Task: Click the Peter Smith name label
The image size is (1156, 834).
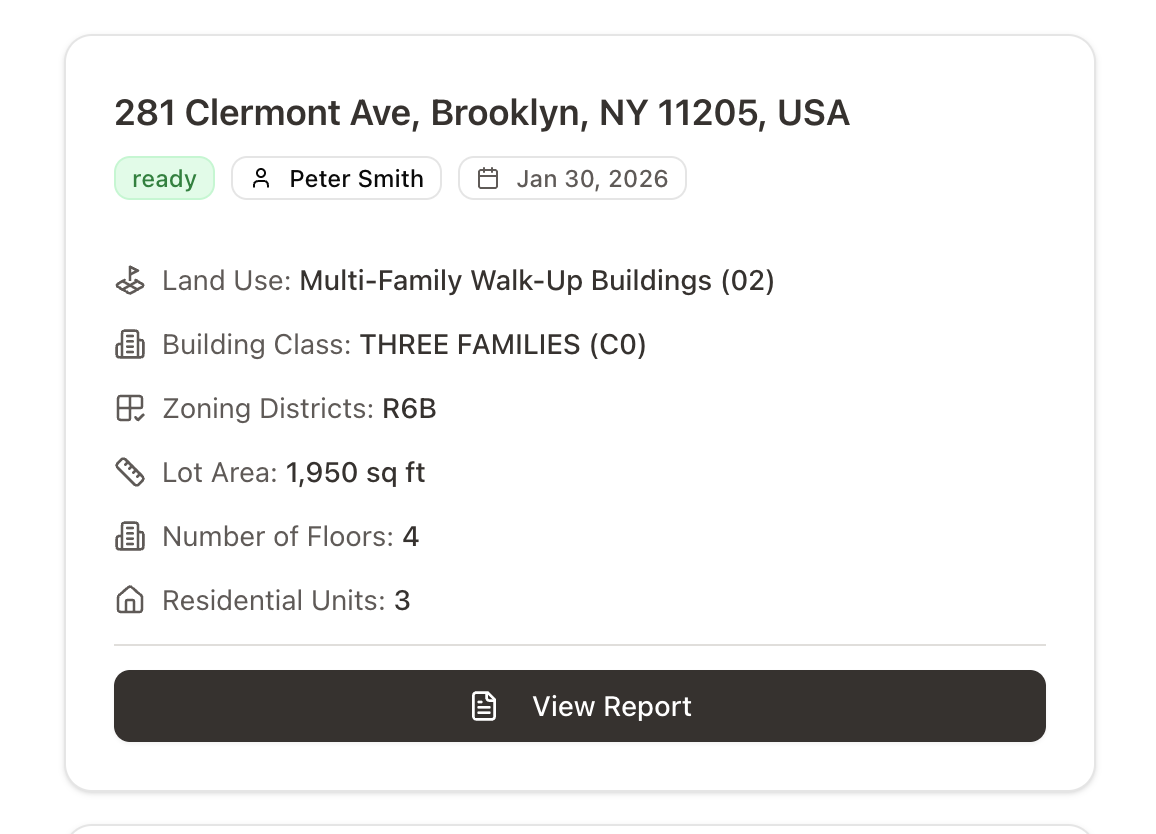Action: (356, 179)
